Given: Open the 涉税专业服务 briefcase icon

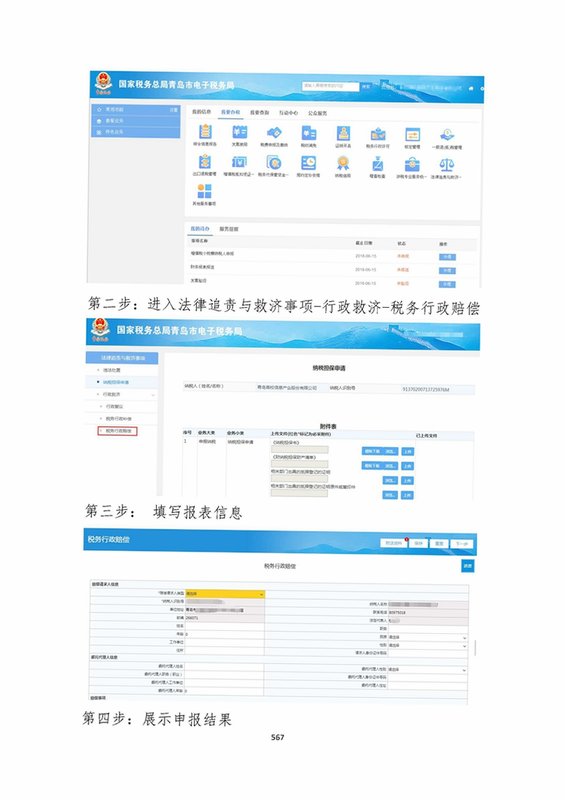Looking at the screenshot, I should pyautogui.click(x=412, y=164).
